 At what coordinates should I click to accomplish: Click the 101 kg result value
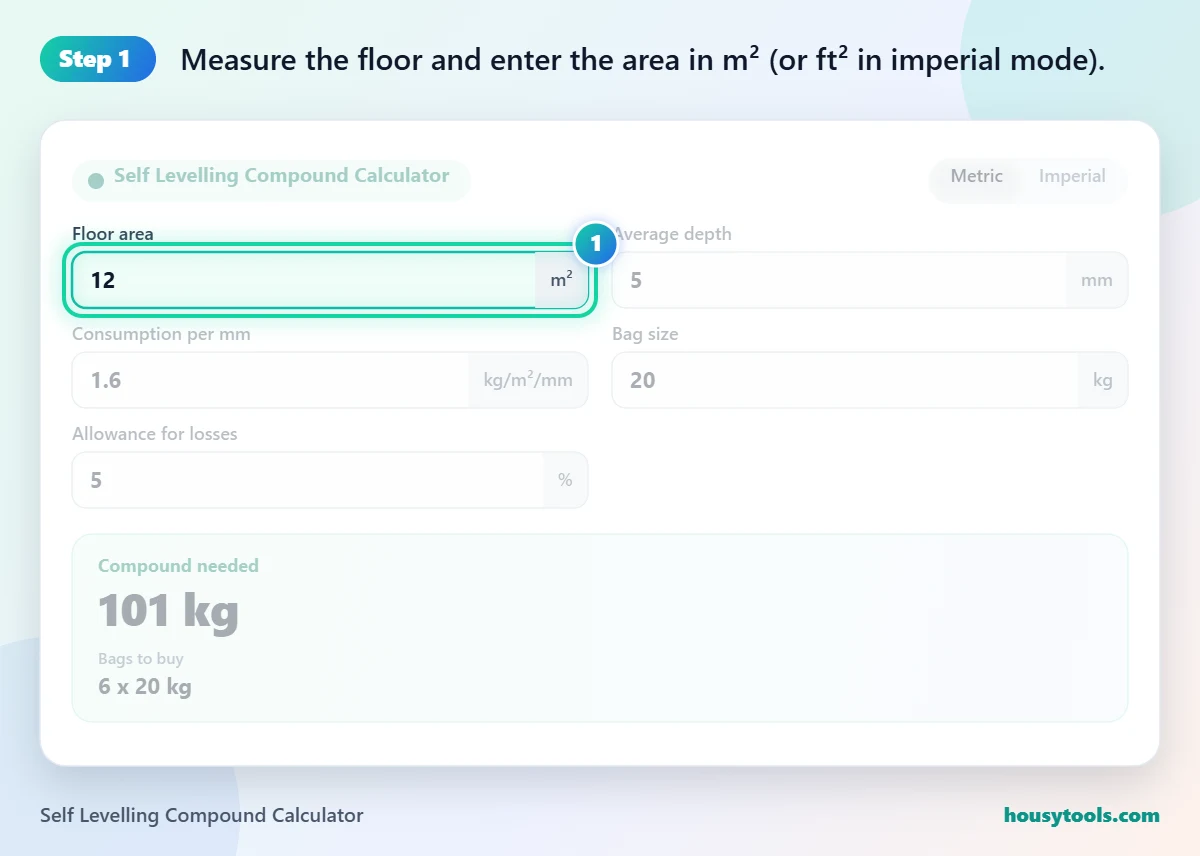[x=168, y=611]
